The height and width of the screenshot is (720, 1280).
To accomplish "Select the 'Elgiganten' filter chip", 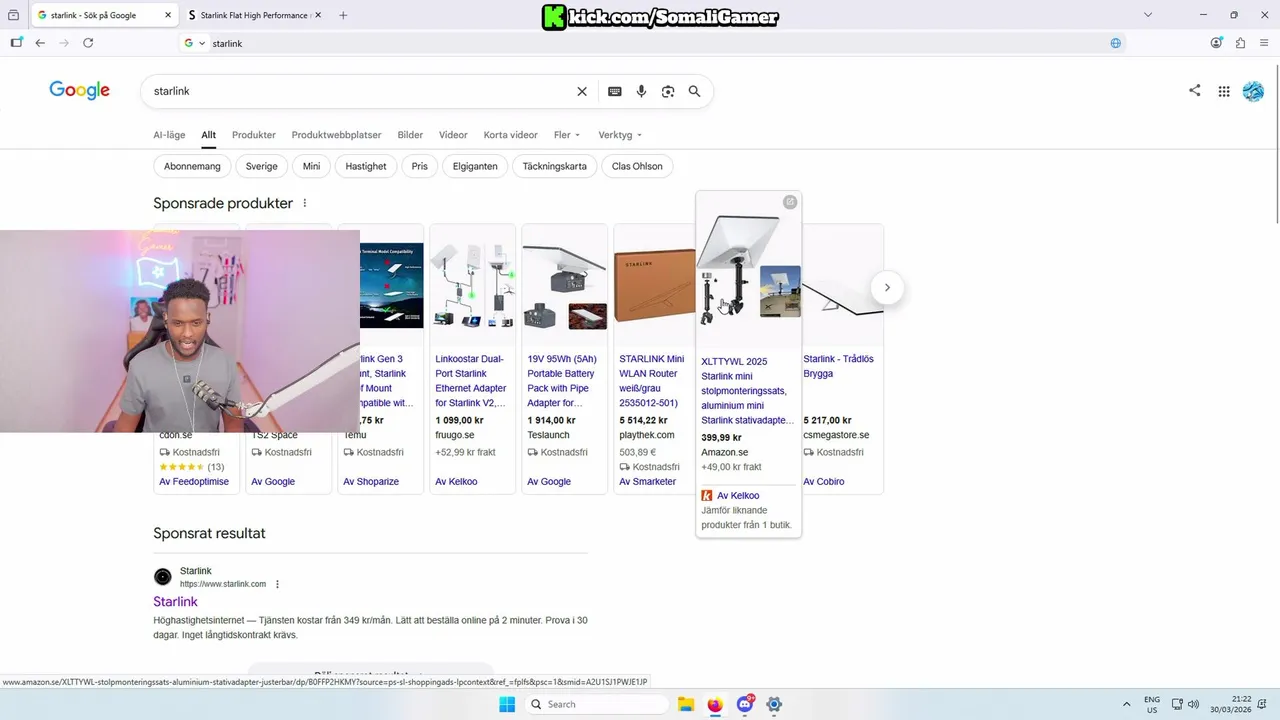I will [x=475, y=166].
